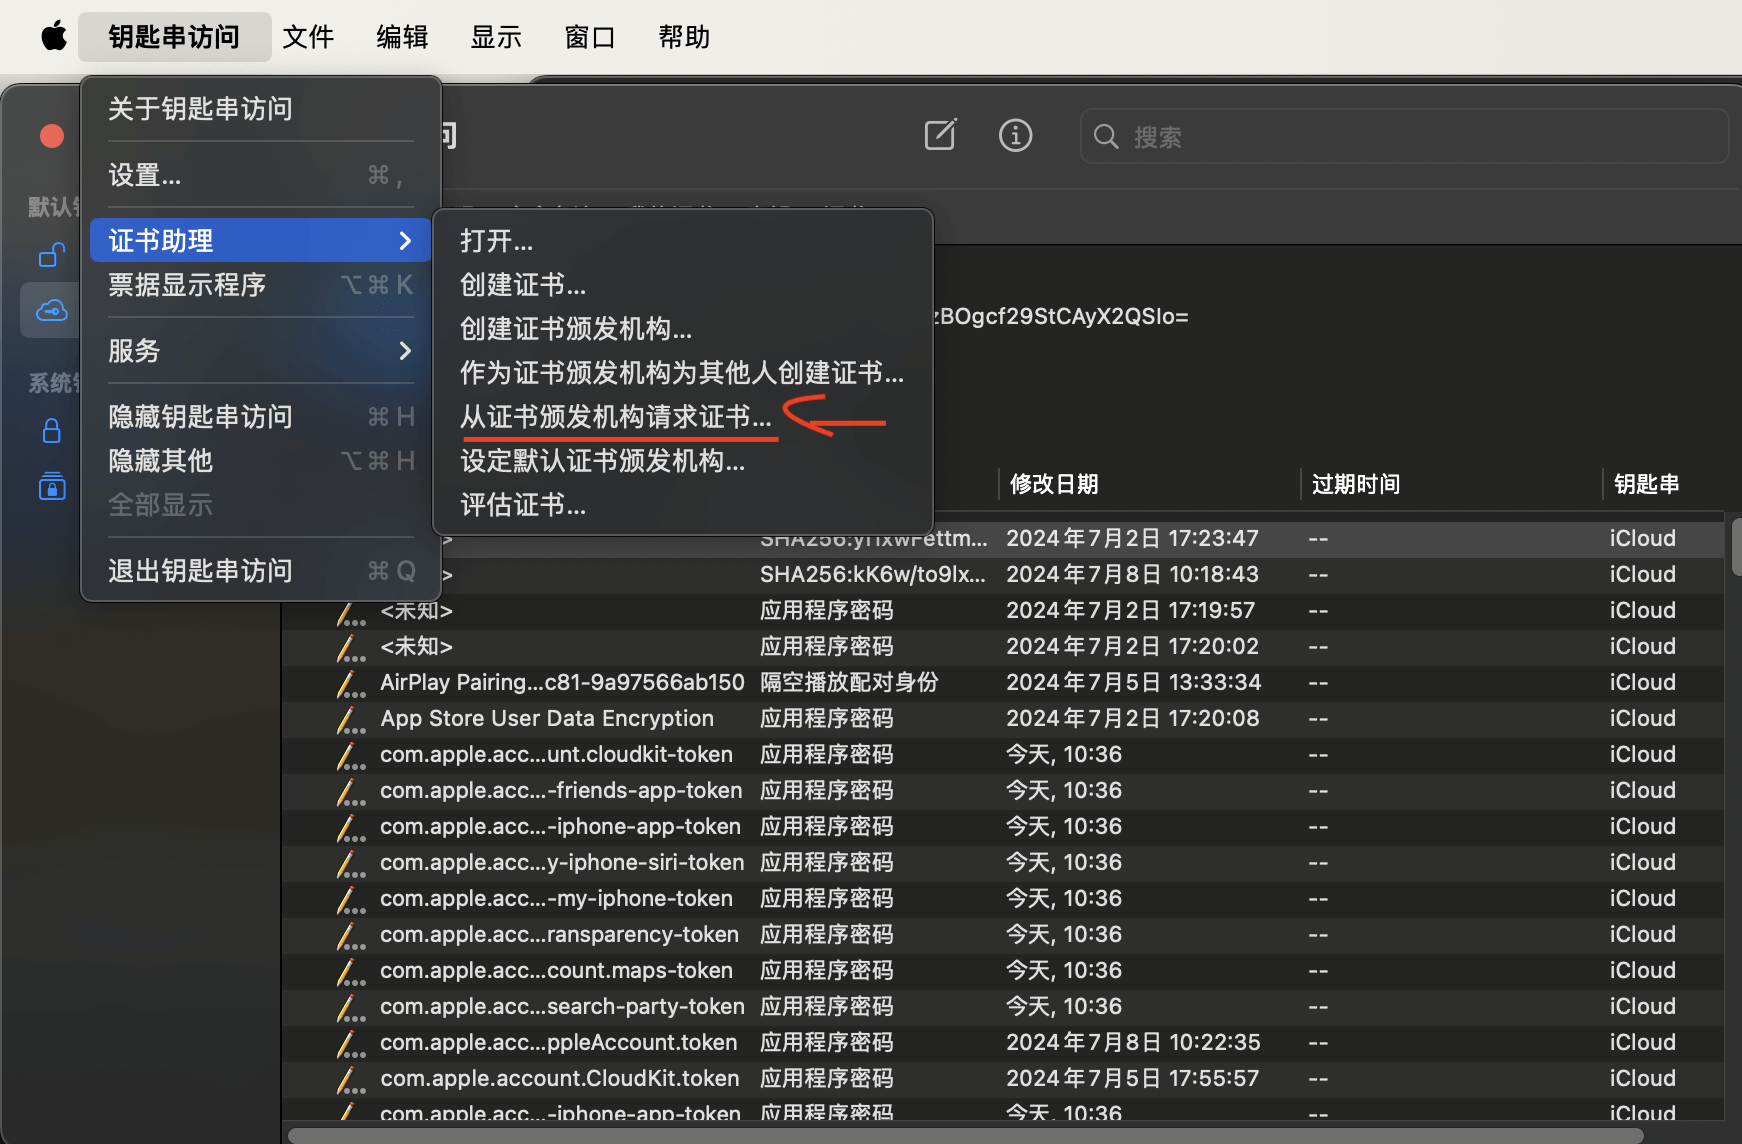Close the Keychain Access window red button
Image resolution: width=1742 pixels, height=1144 pixels.
pos(52,136)
